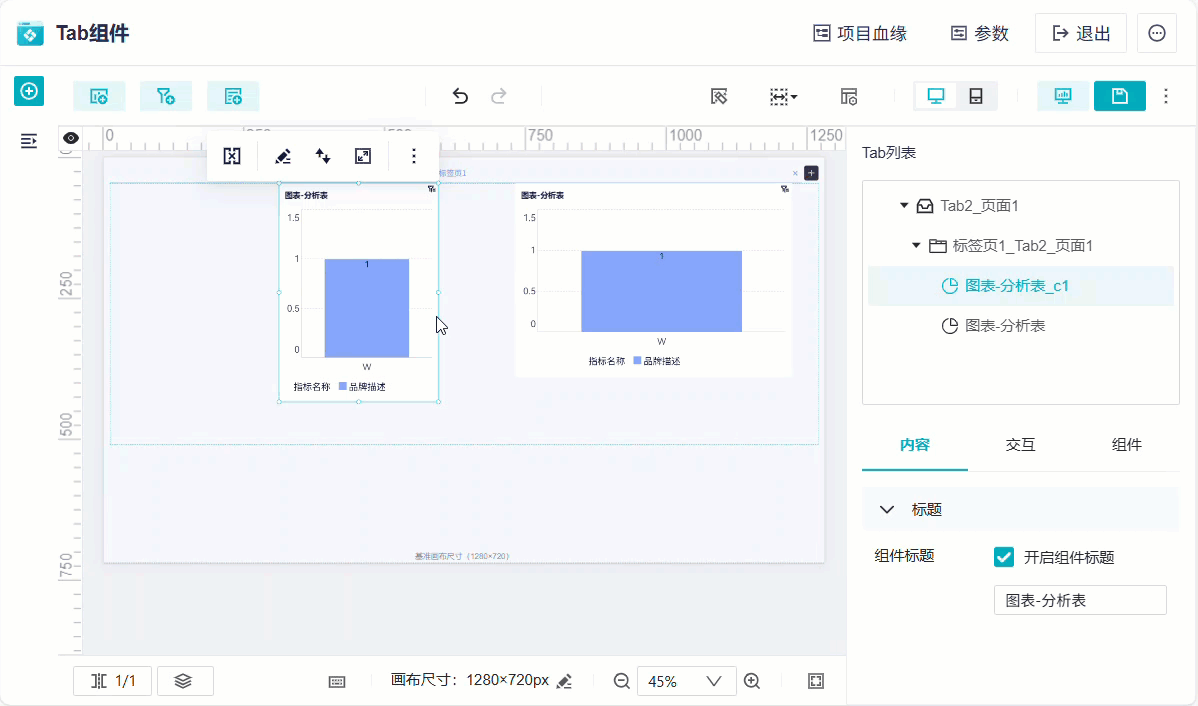Open 项目血缘 project lineage
This screenshot has width=1198, height=706.
click(x=860, y=34)
